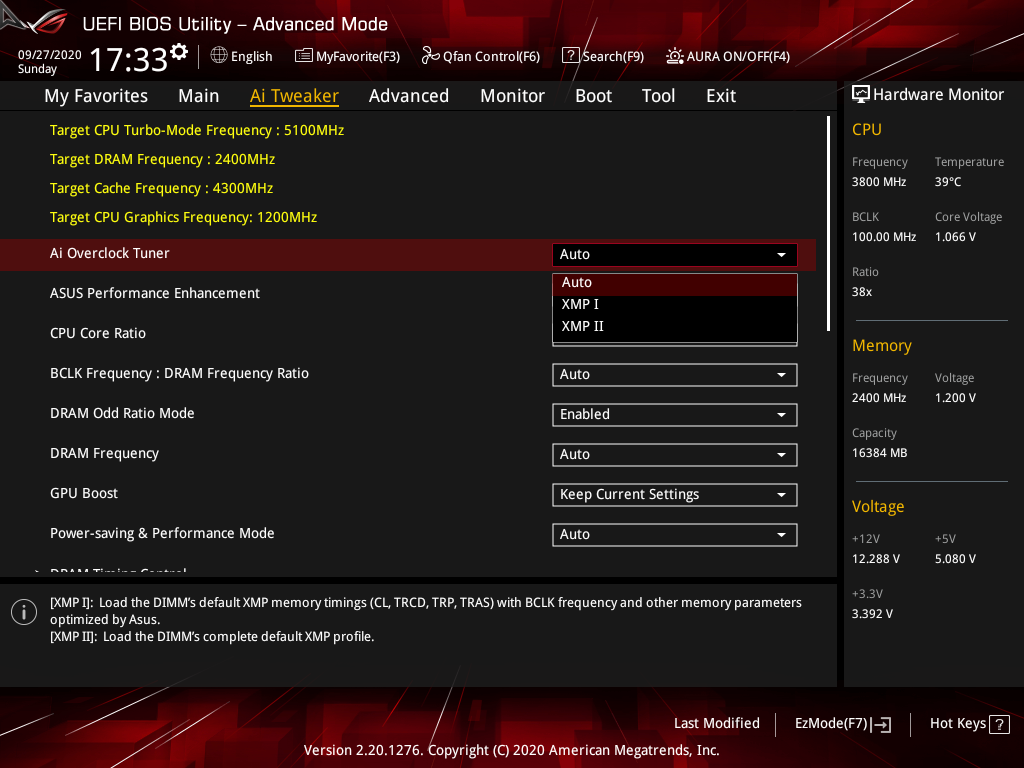Open Power-saving & Performance Mode dropdown
Image resolution: width=1024 pixels, height=768 pixels.
pyautogui.click(x=675, y=535)
